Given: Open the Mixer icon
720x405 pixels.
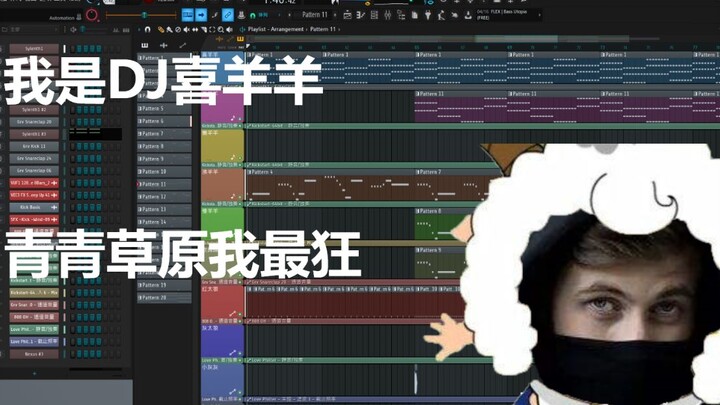Looking at the screenshot, I should 388,15.
